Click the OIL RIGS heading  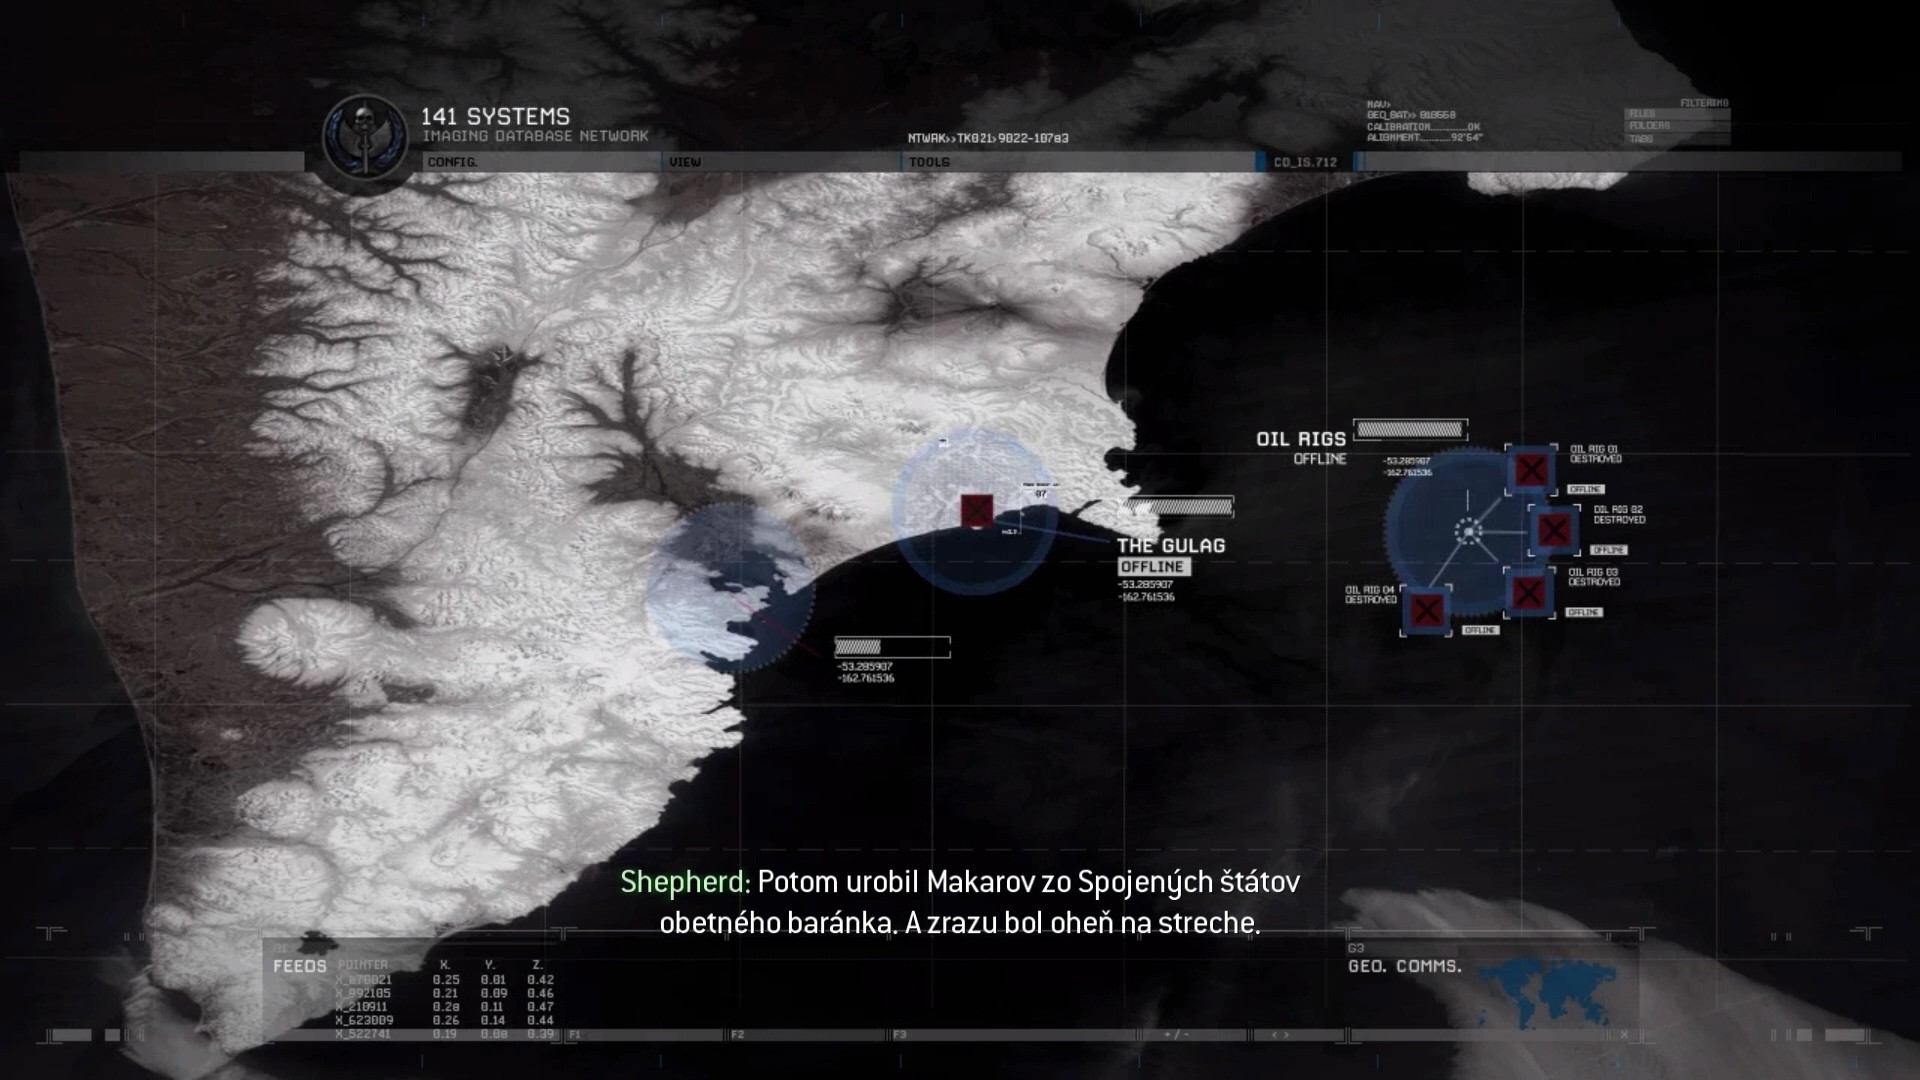click(1301, 439)
